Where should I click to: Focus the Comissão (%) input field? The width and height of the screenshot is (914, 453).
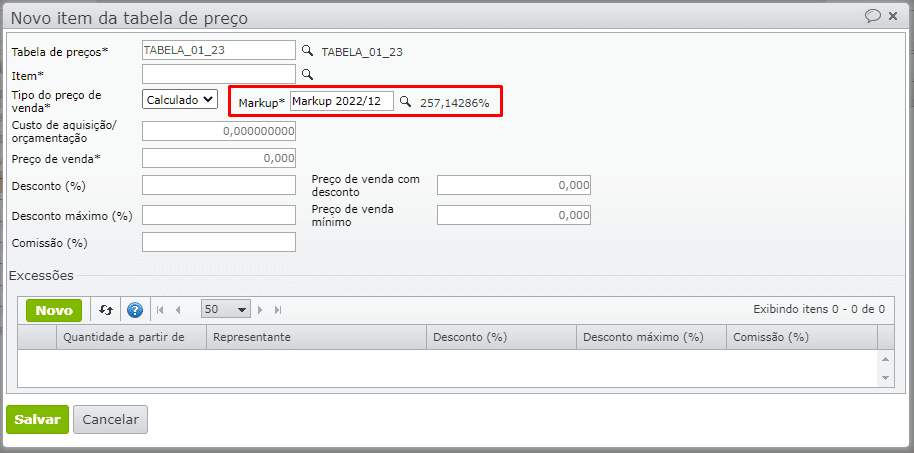pos(219,242)
